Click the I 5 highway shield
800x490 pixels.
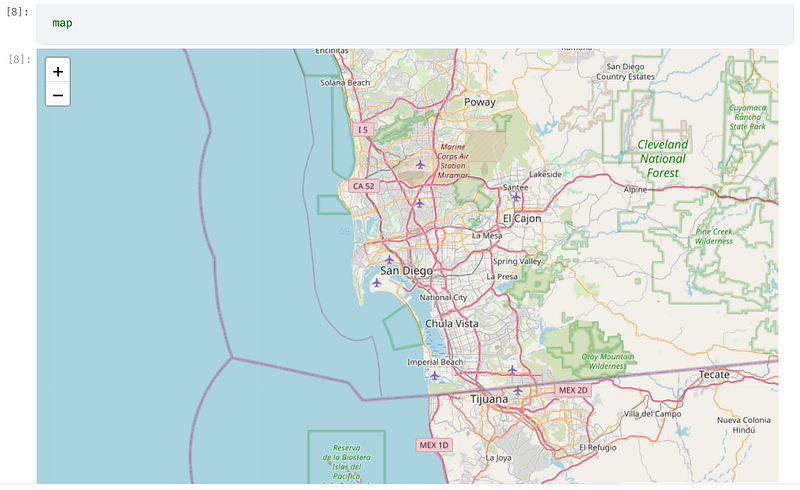(363, 130)
